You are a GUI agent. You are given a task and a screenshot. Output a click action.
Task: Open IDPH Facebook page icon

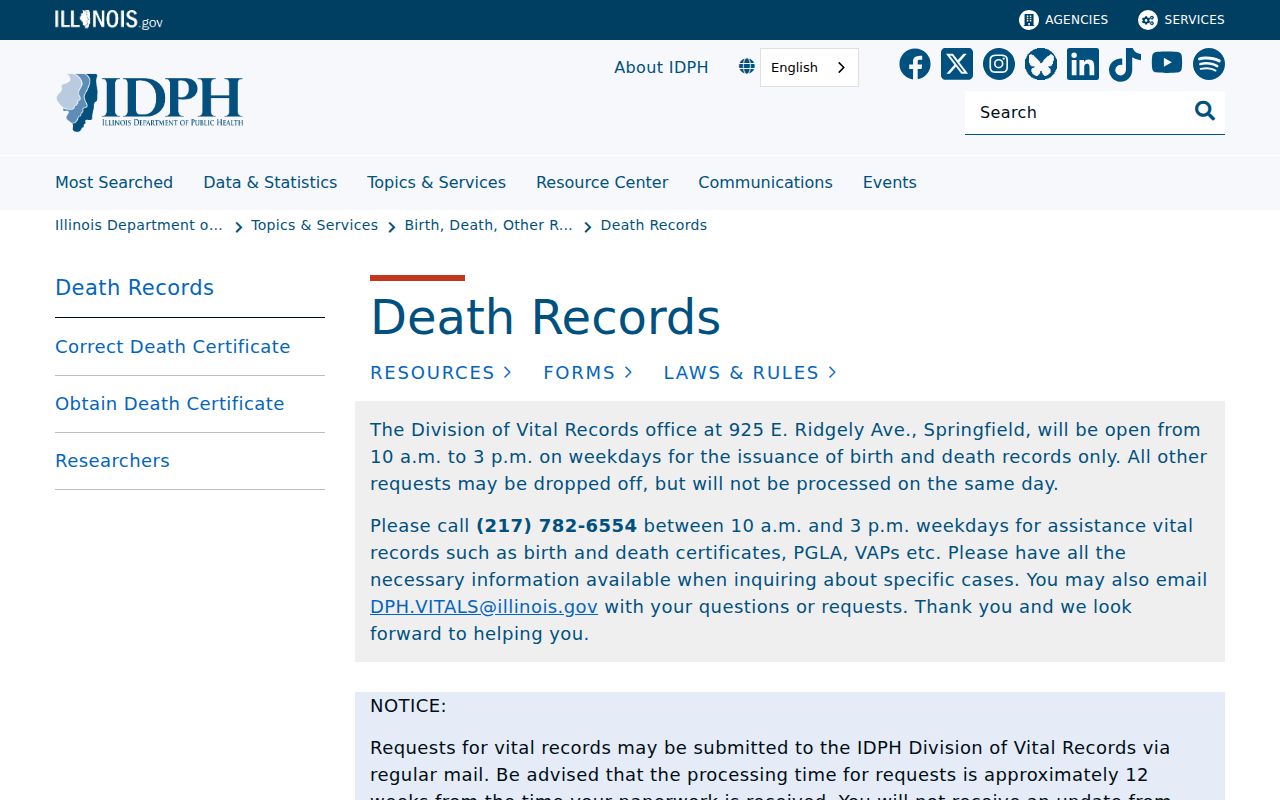(x=915, y=64)
